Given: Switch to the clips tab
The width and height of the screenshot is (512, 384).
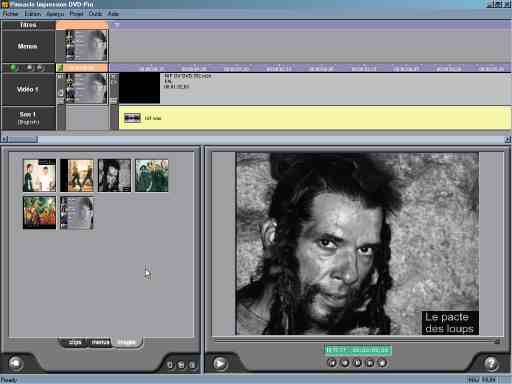Looking at the screenshot, I should 75,342.
